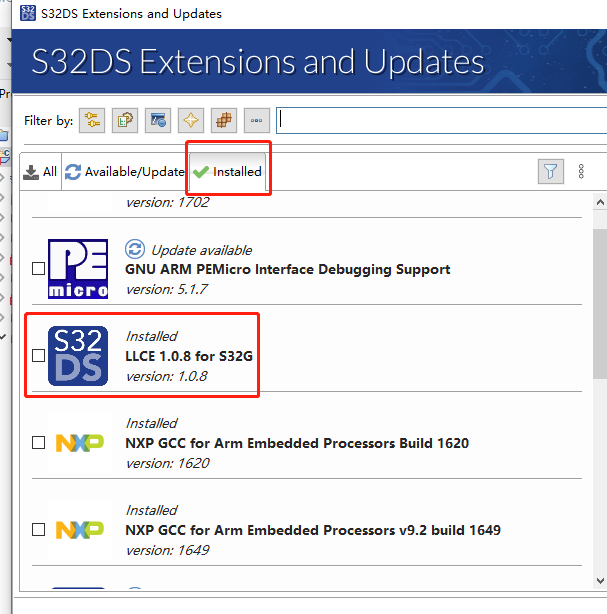Select NXP GCC Build 1620 entry title
Screen dimensions: 607x614
(297, 443)
